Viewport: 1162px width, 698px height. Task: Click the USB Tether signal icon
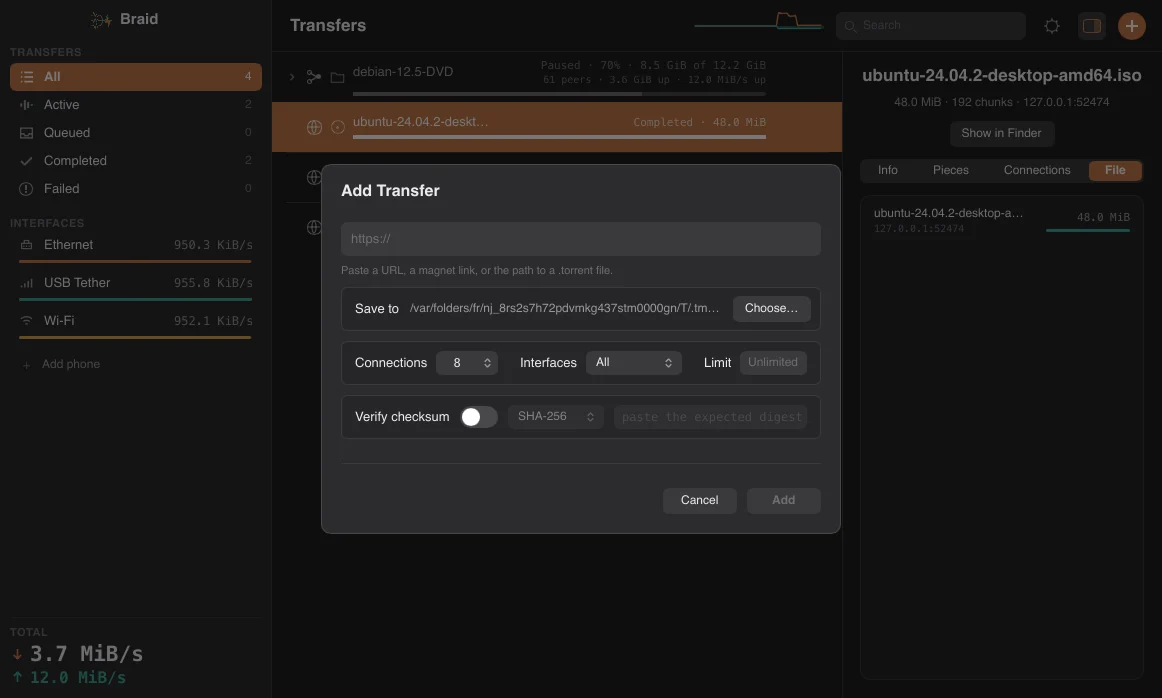click(x=27, y=283)
